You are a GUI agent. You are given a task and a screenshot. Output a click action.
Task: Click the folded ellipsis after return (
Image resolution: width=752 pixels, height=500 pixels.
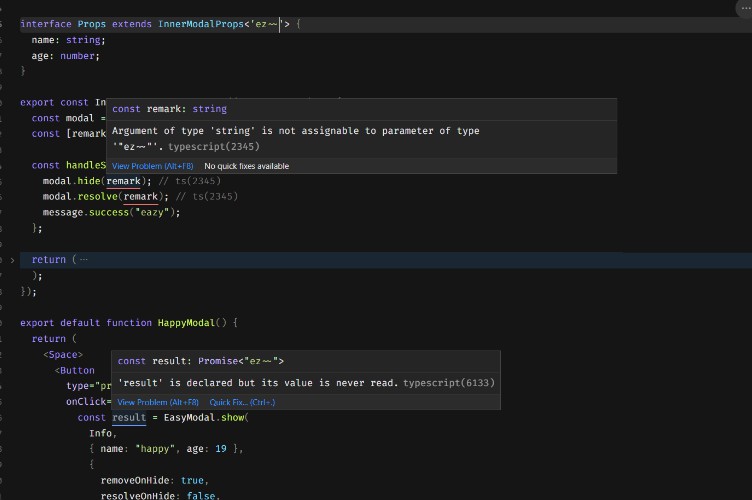[83, 260]
